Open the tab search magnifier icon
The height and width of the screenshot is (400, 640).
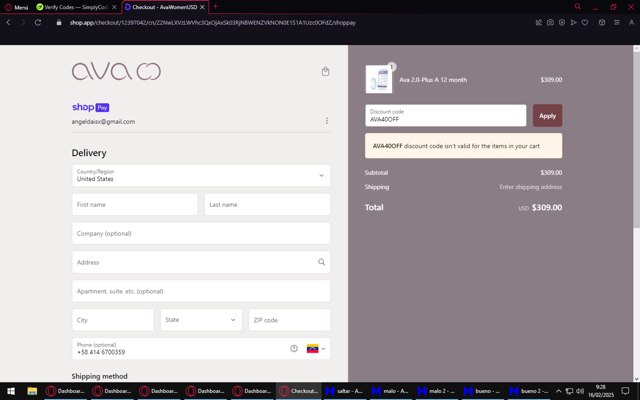click(x=577, y=7)
